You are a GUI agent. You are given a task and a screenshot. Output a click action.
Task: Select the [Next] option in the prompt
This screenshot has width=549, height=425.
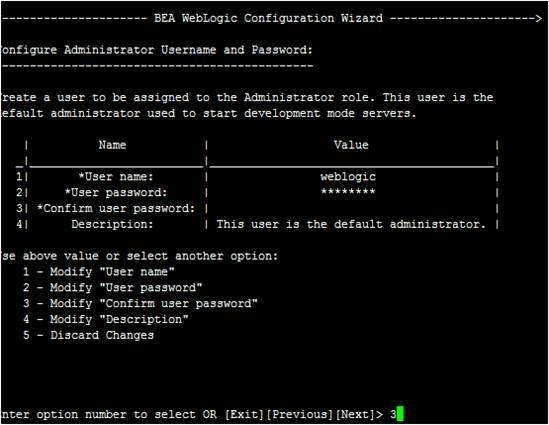(356, 414)
